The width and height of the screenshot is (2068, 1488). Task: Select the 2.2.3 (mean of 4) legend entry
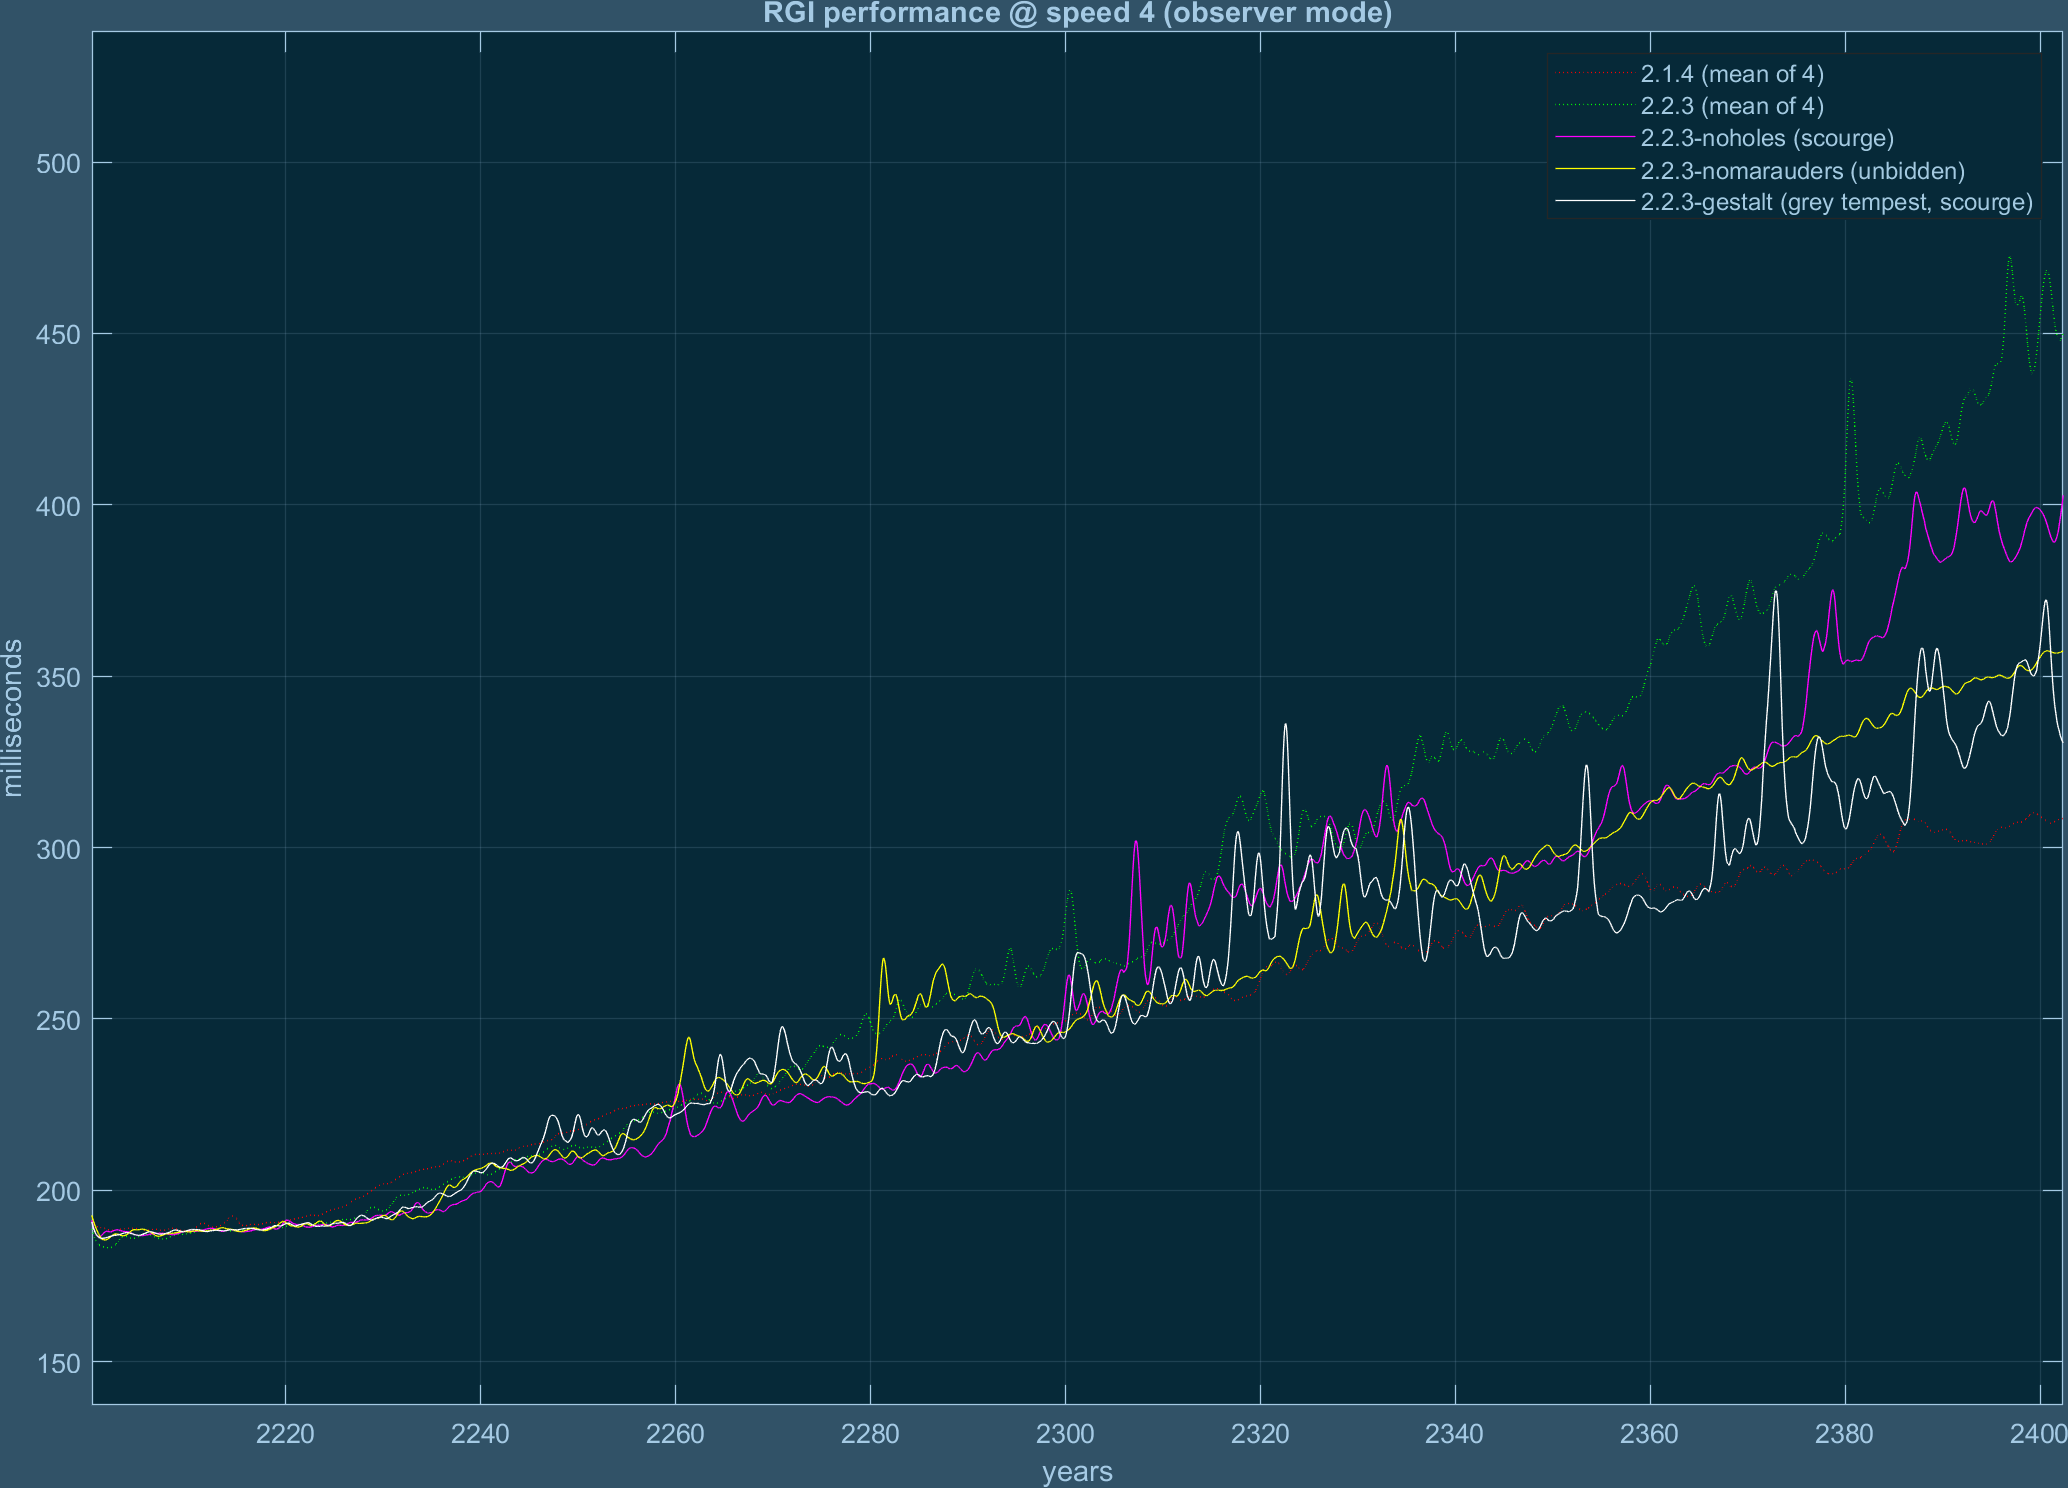[x=1732, y=106]
